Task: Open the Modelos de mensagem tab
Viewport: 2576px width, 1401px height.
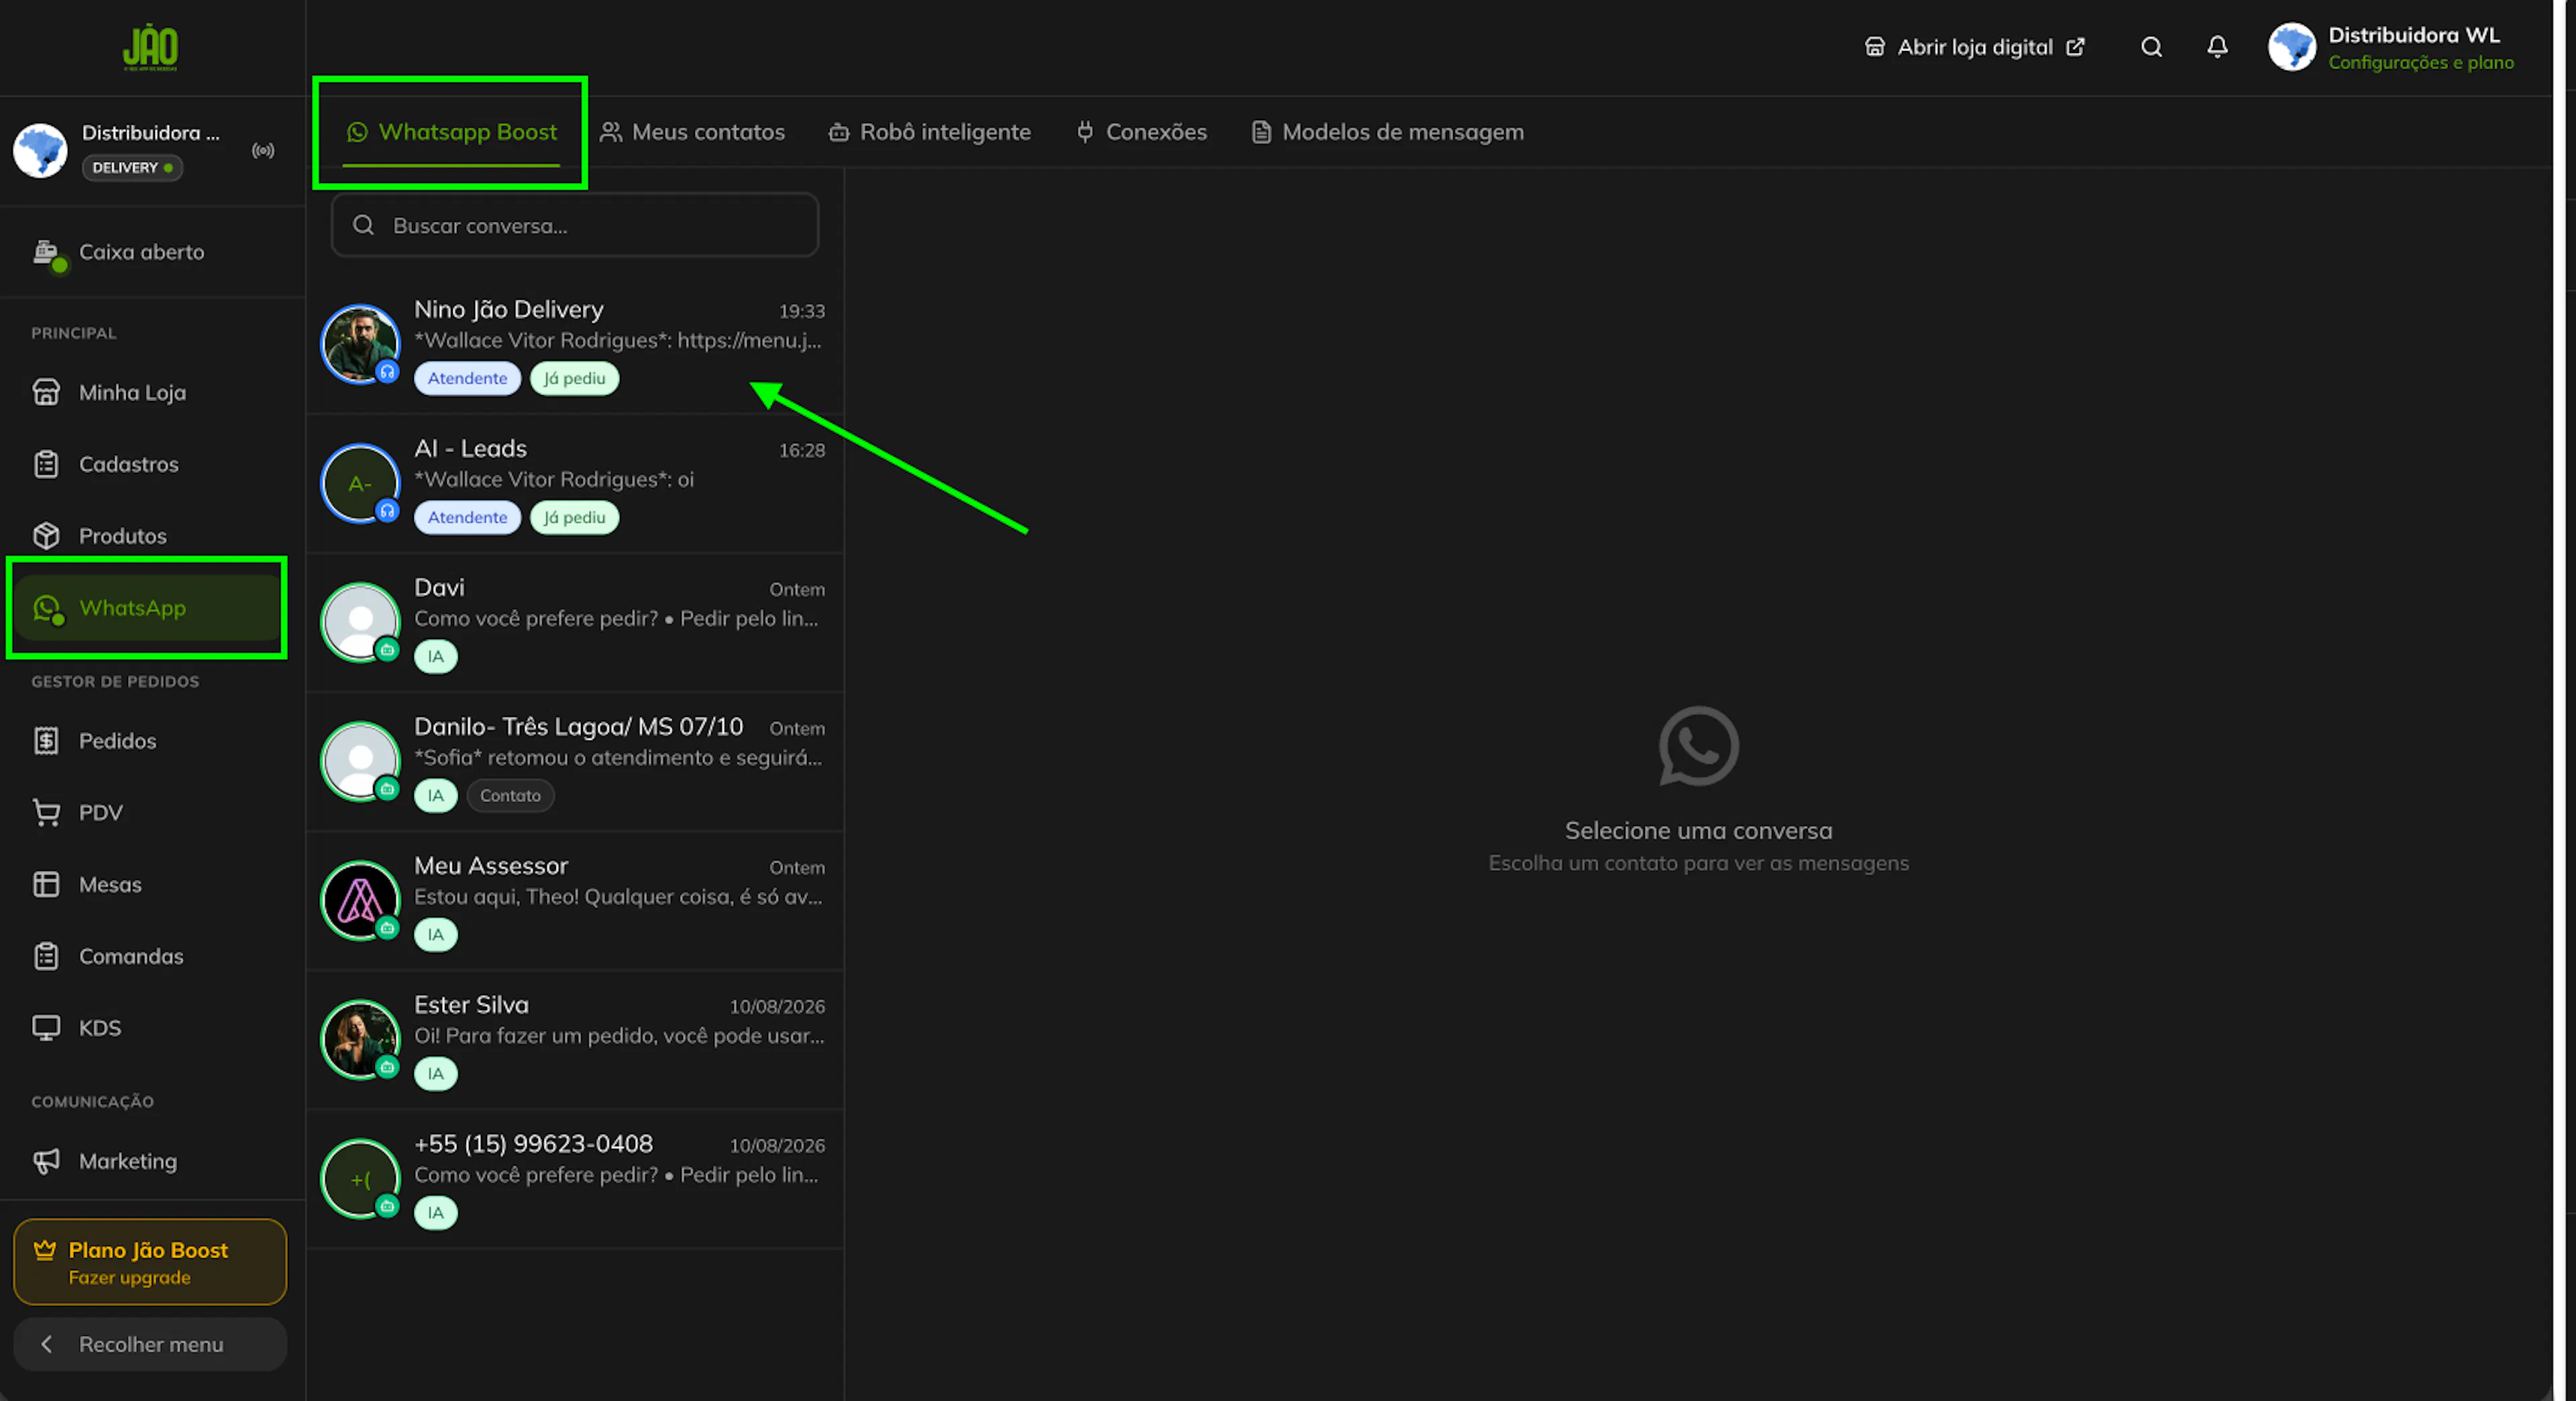Action: pos(1388,132)
